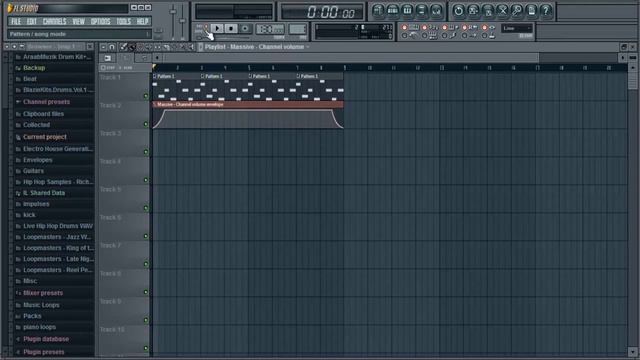640x360 pixels.
Task: Open Tools menu
Action: click(x=124, y=21)
